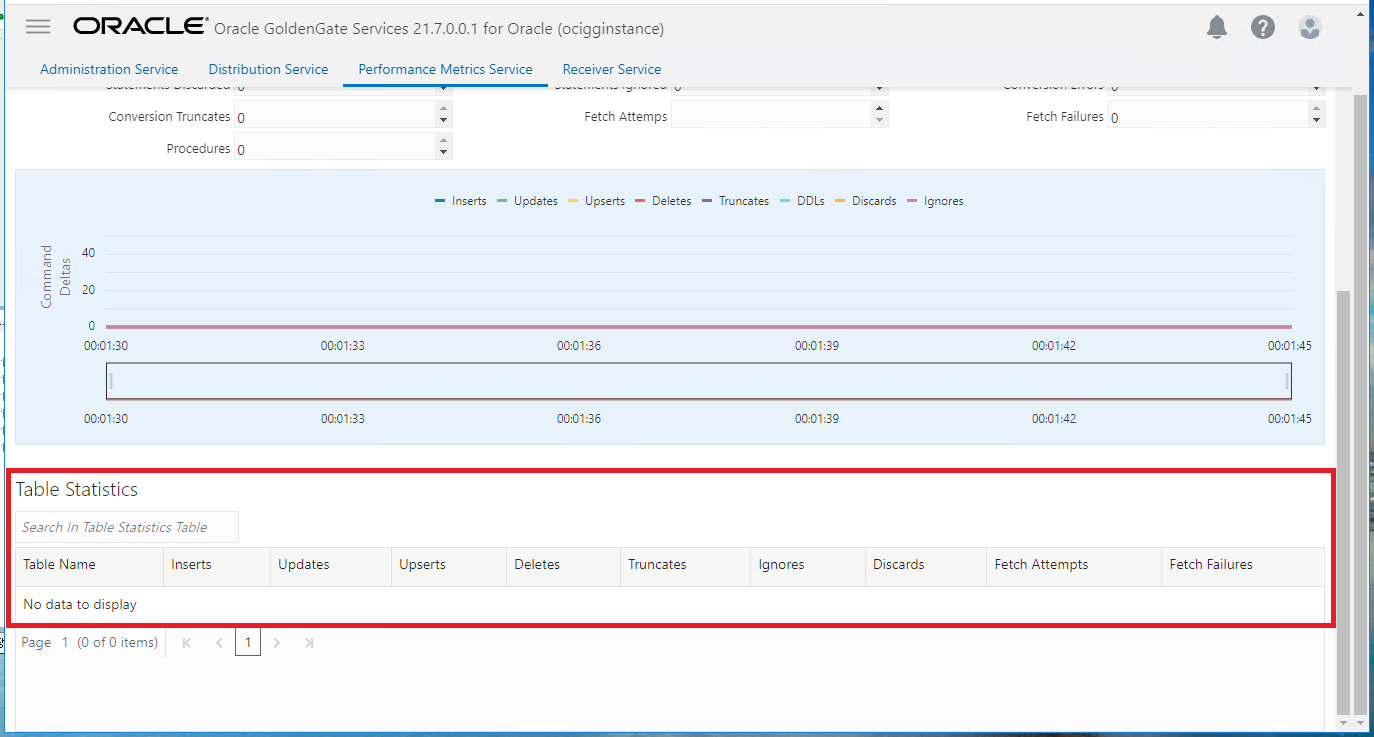
Task: Decrease the Fetch Failures value
Action: point(1317,122)
